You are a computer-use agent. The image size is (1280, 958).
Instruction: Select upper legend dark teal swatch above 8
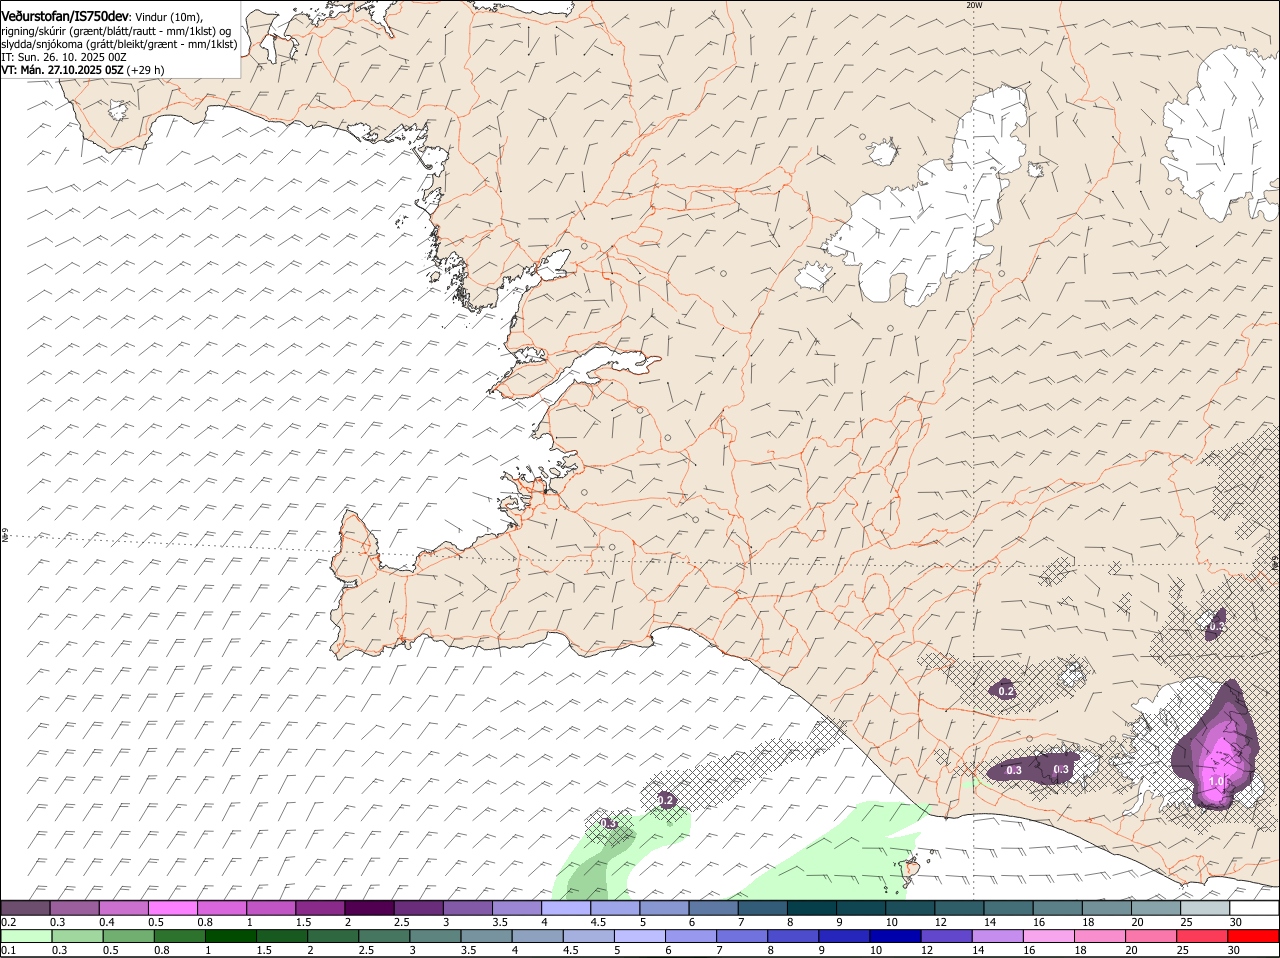(811, 908)
